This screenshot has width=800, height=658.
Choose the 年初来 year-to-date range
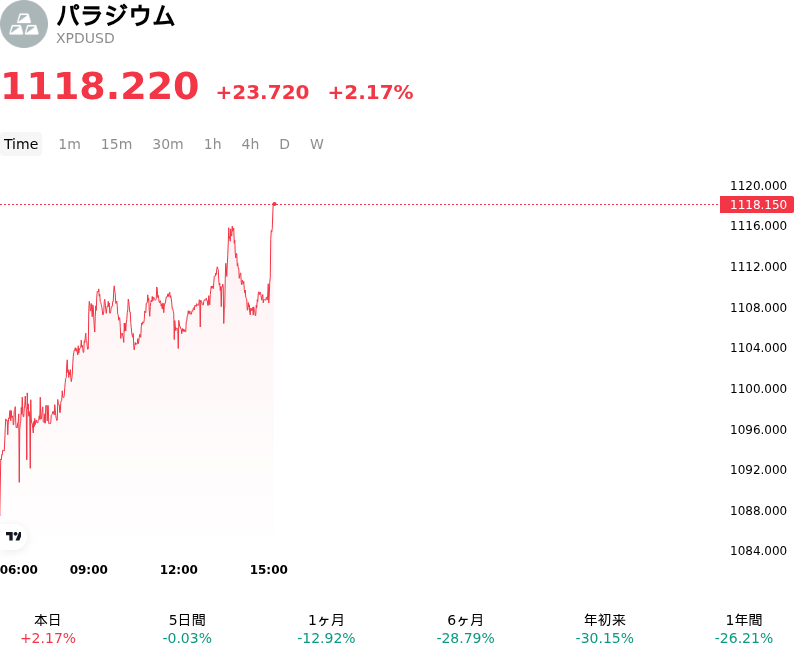pyautogui.click(x=605, y=629)
